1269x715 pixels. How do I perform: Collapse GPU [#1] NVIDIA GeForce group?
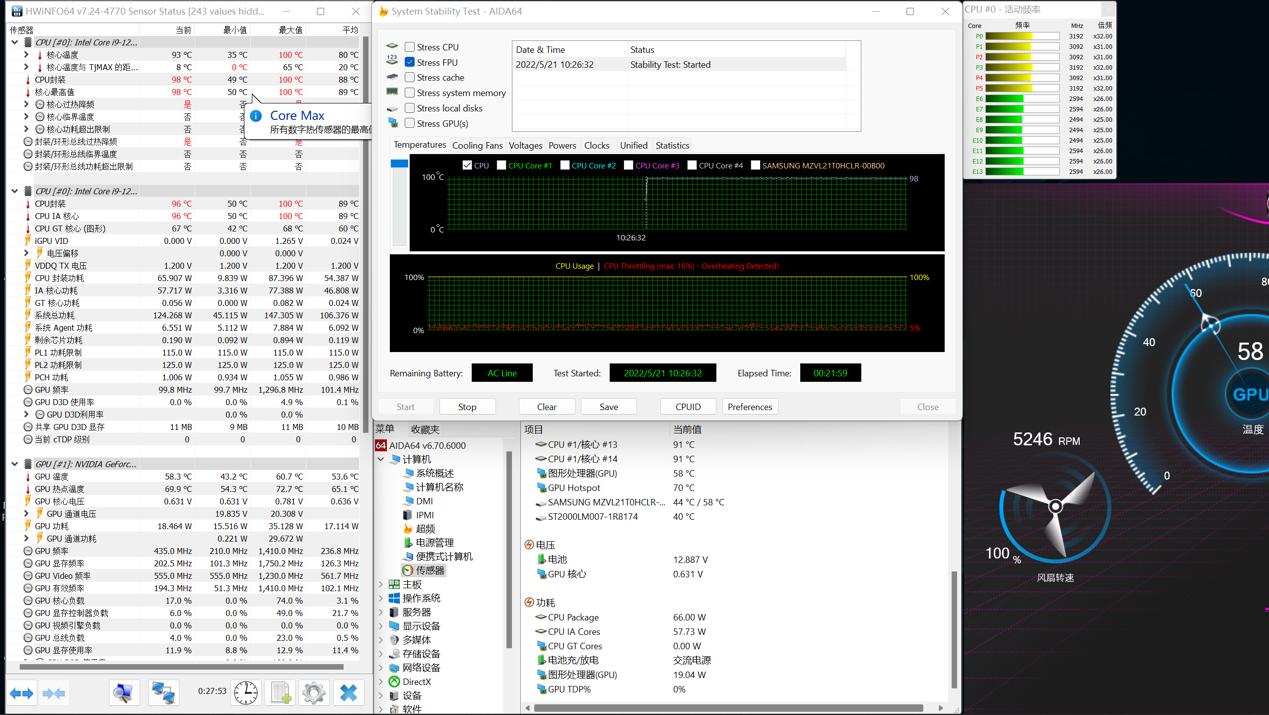[x=14, y=464]
